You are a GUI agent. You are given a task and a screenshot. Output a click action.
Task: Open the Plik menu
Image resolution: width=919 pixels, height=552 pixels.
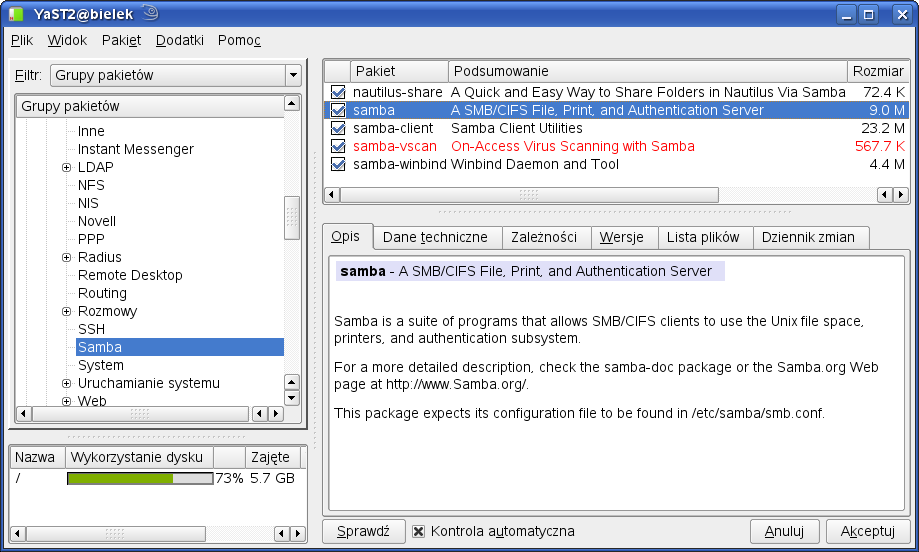22,40
